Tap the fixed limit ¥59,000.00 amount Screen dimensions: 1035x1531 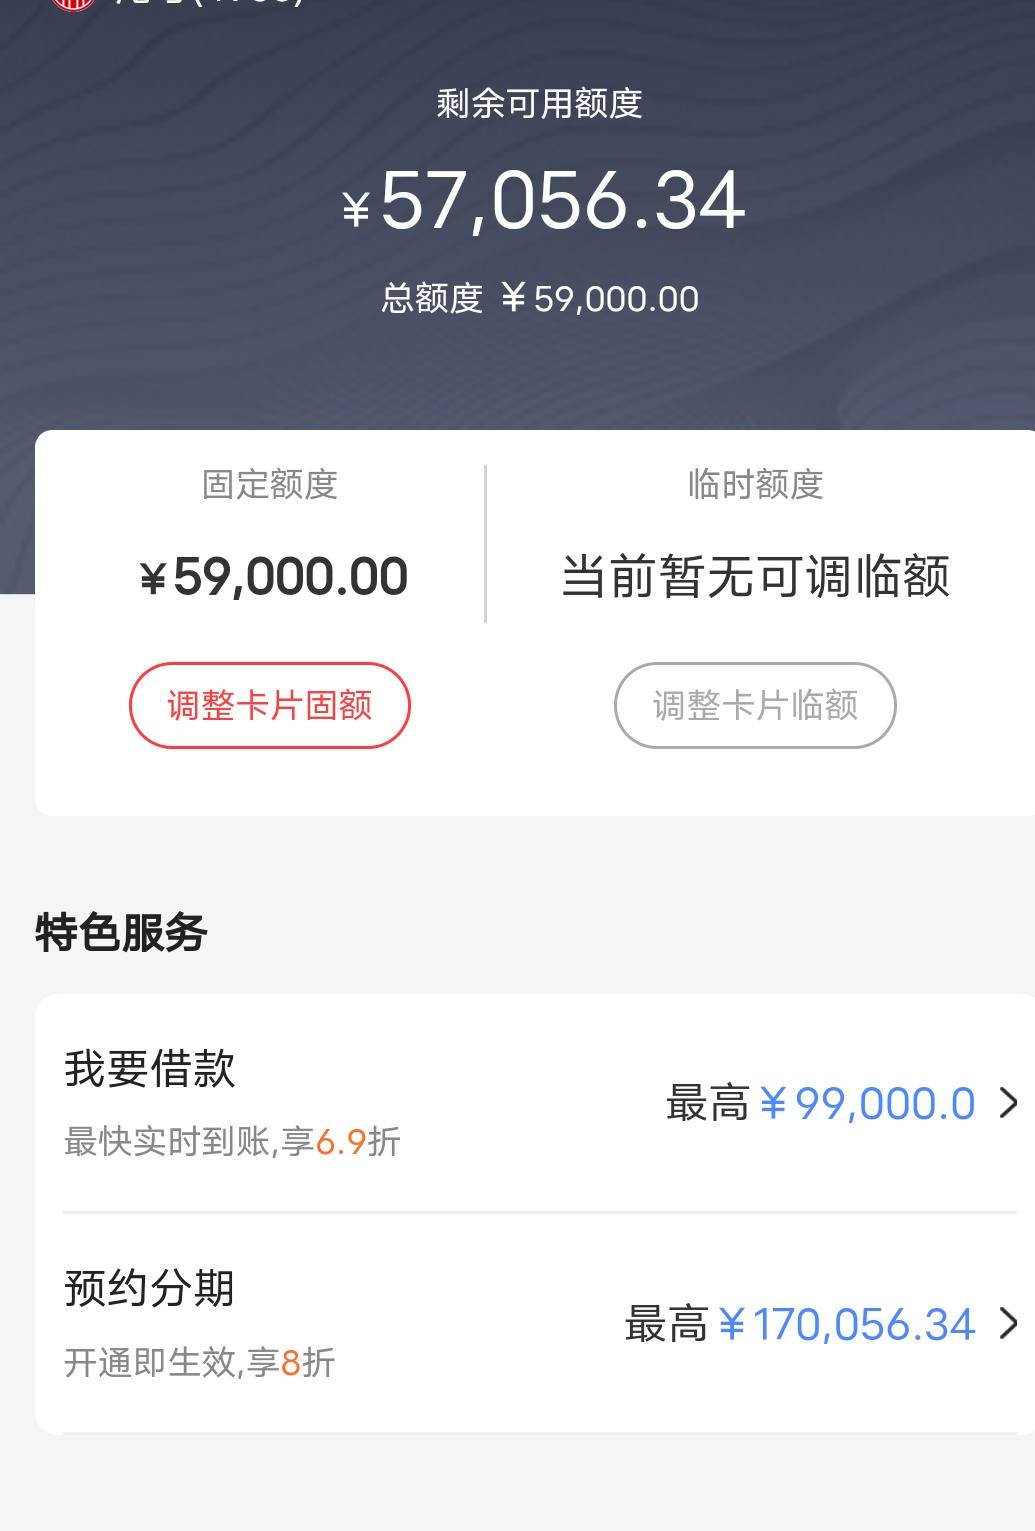[273, 577]
